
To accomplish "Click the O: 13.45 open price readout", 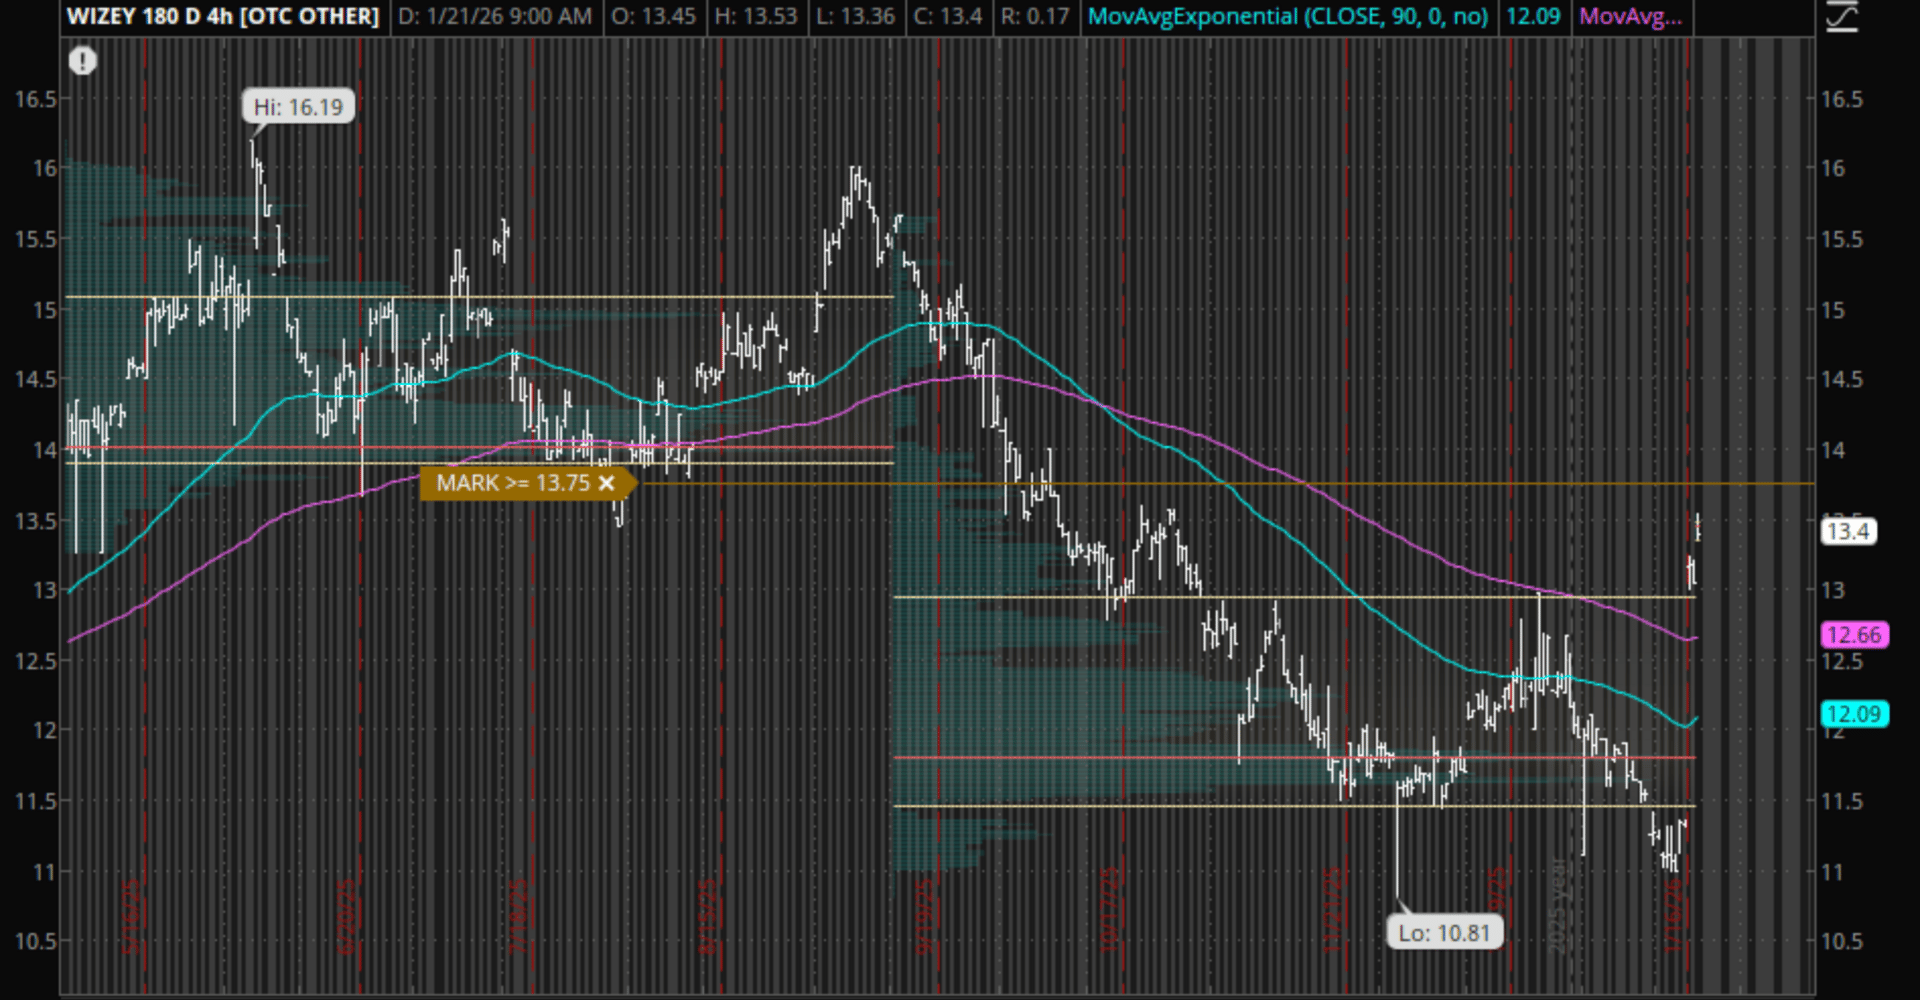I will point(654,17).
